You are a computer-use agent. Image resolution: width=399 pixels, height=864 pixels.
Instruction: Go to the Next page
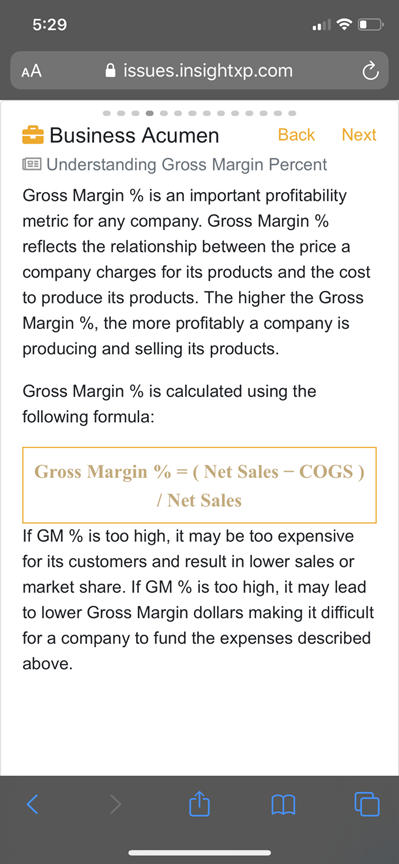pos(359,134)
